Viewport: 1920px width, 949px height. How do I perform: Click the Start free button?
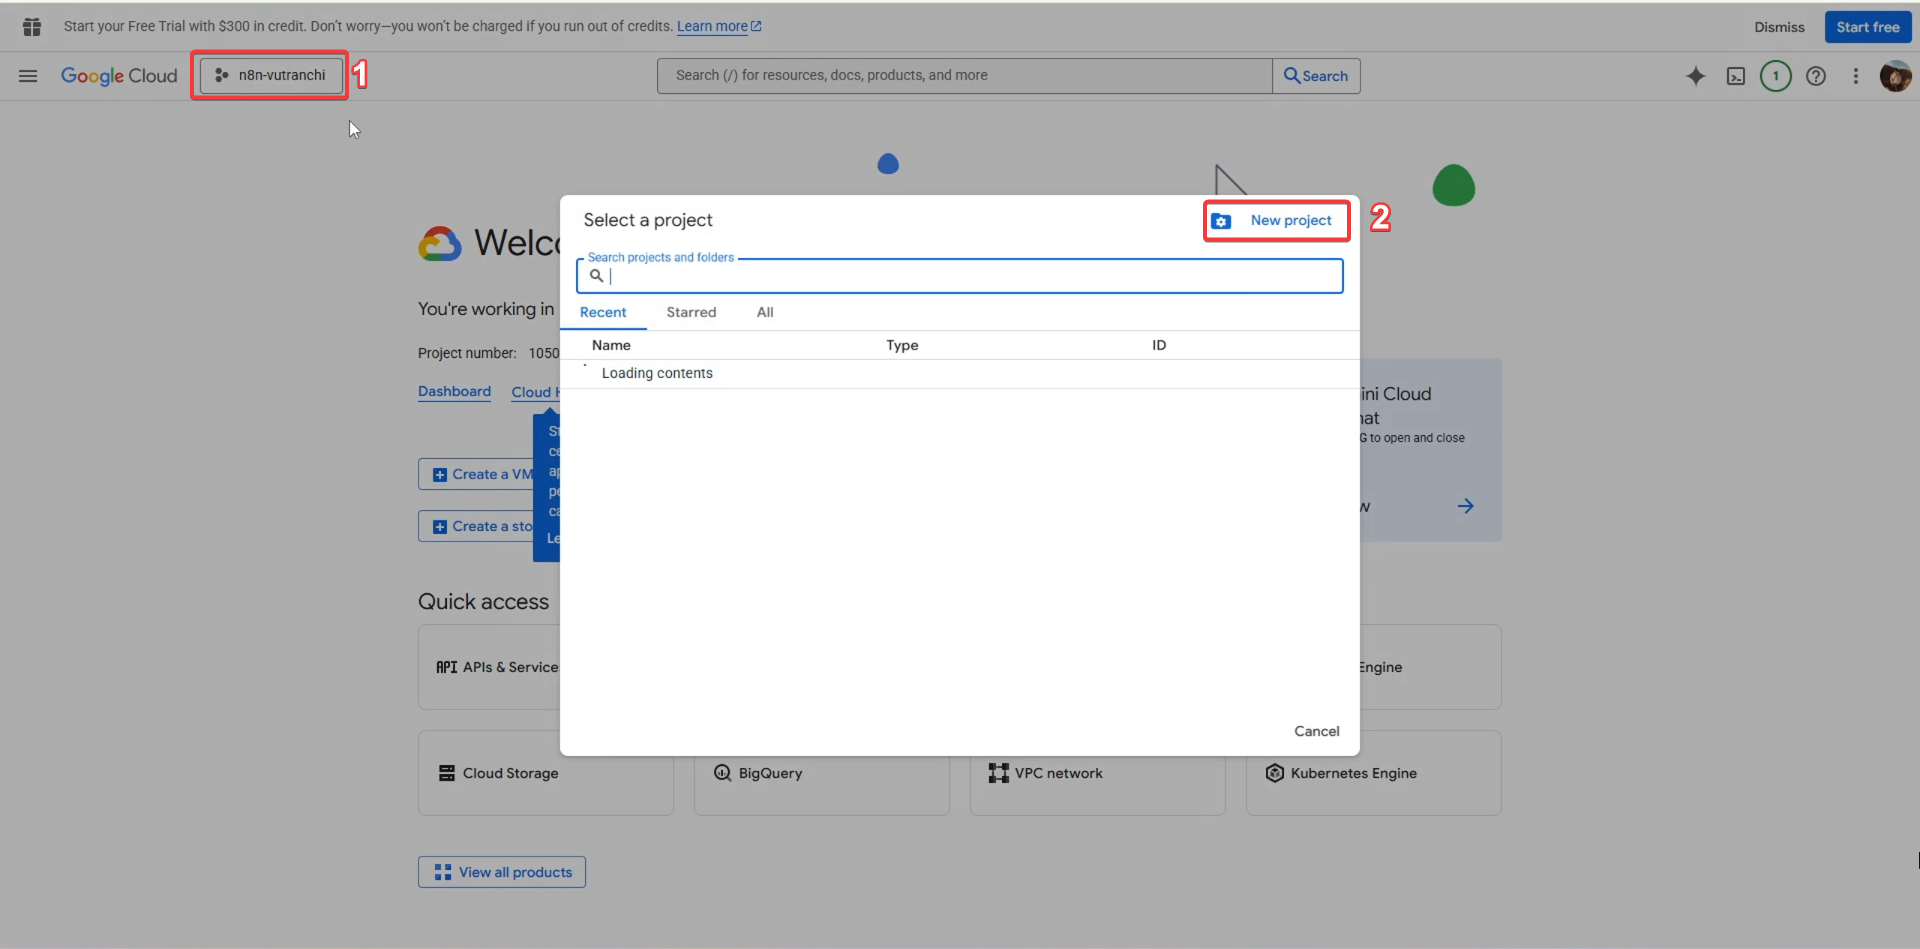[x=1868, y=27]
